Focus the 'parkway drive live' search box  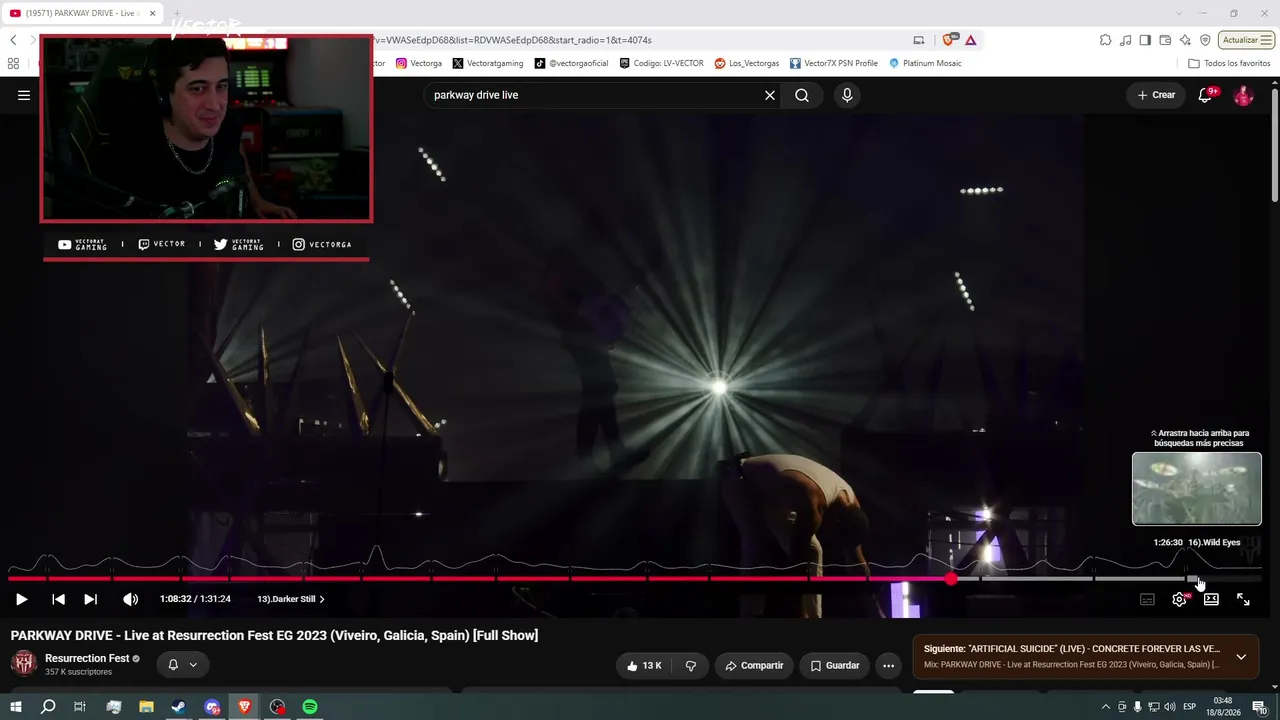pyautogui.click(x=595, y=95)
